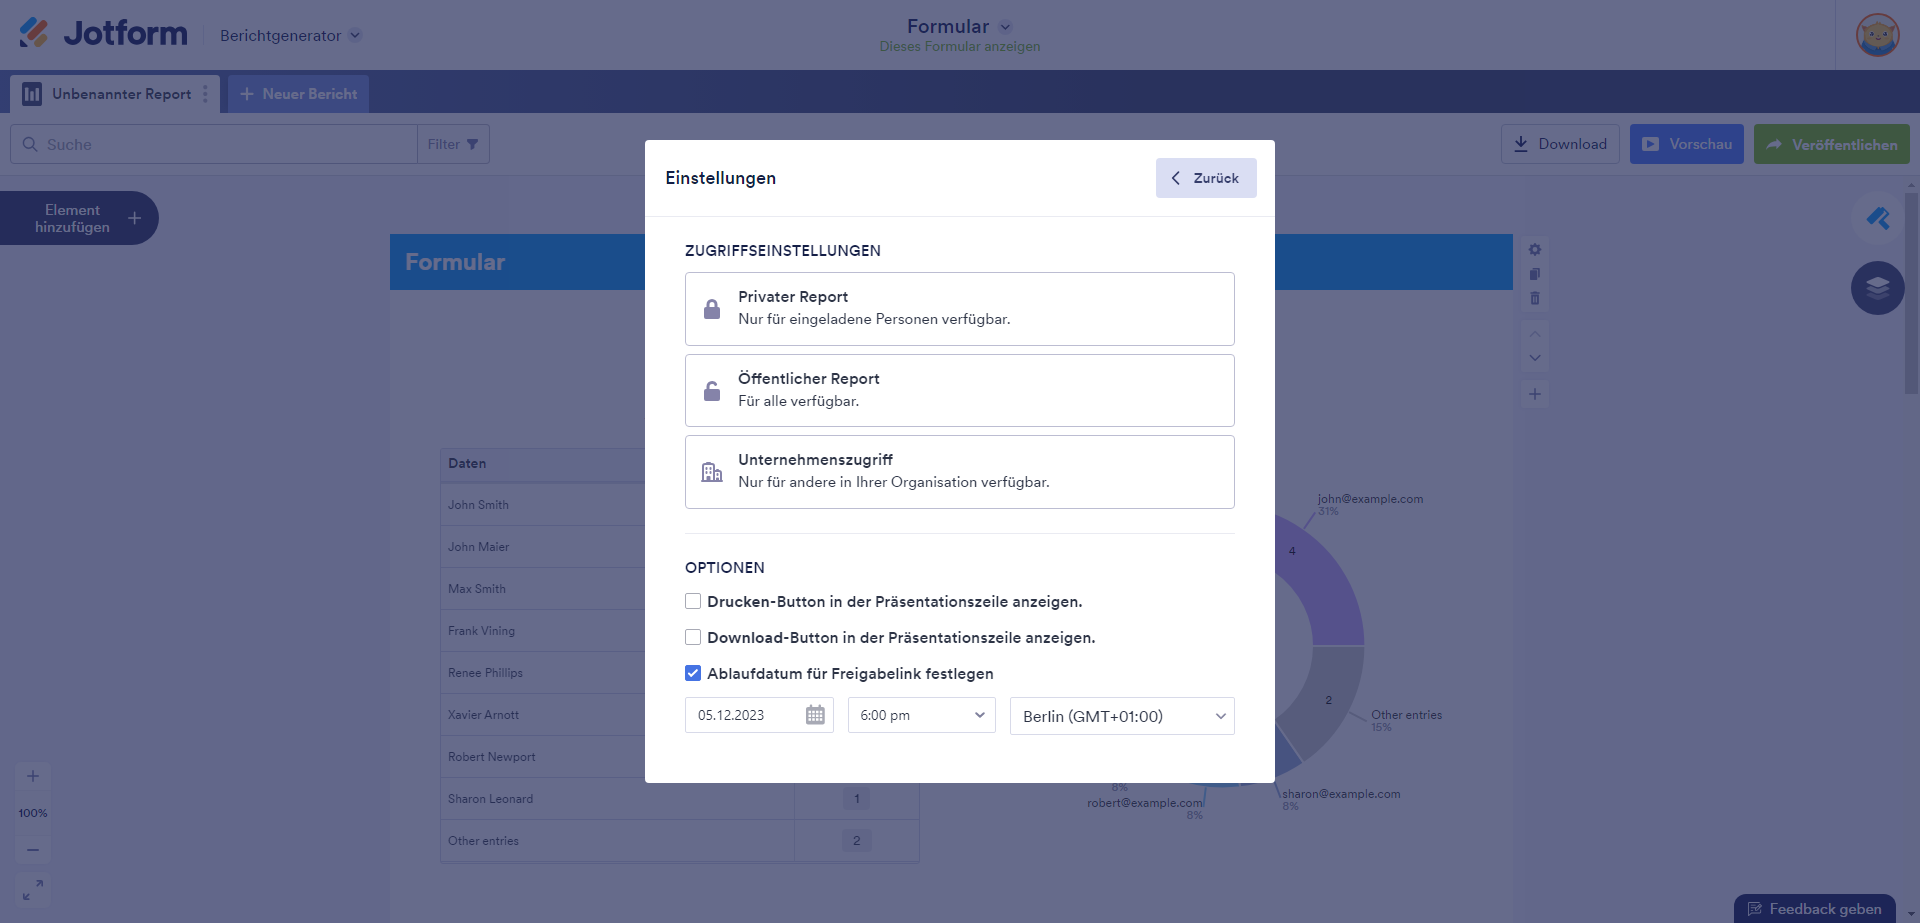
Task: Zoom out with the minus icon
Action: click(33, 850)
